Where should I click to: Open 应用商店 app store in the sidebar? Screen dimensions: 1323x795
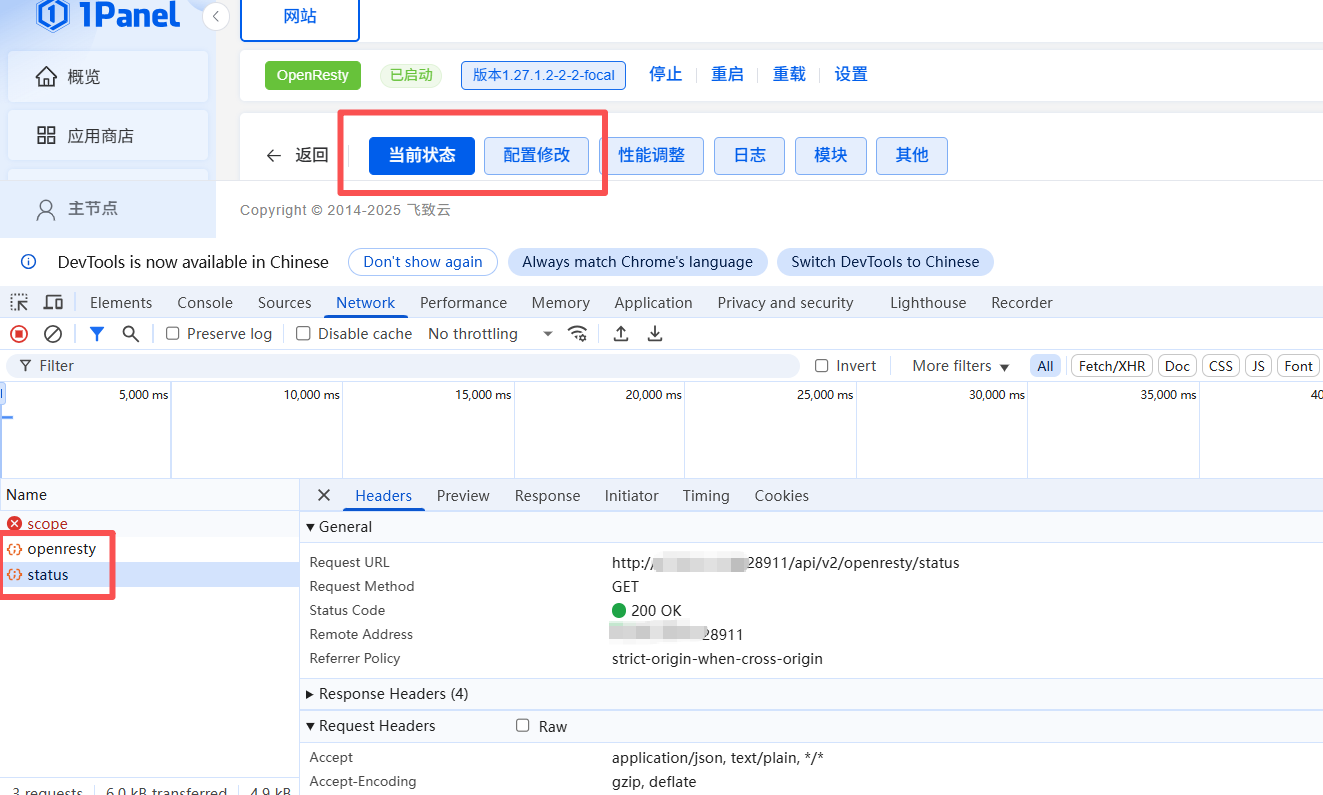[108, 136]
